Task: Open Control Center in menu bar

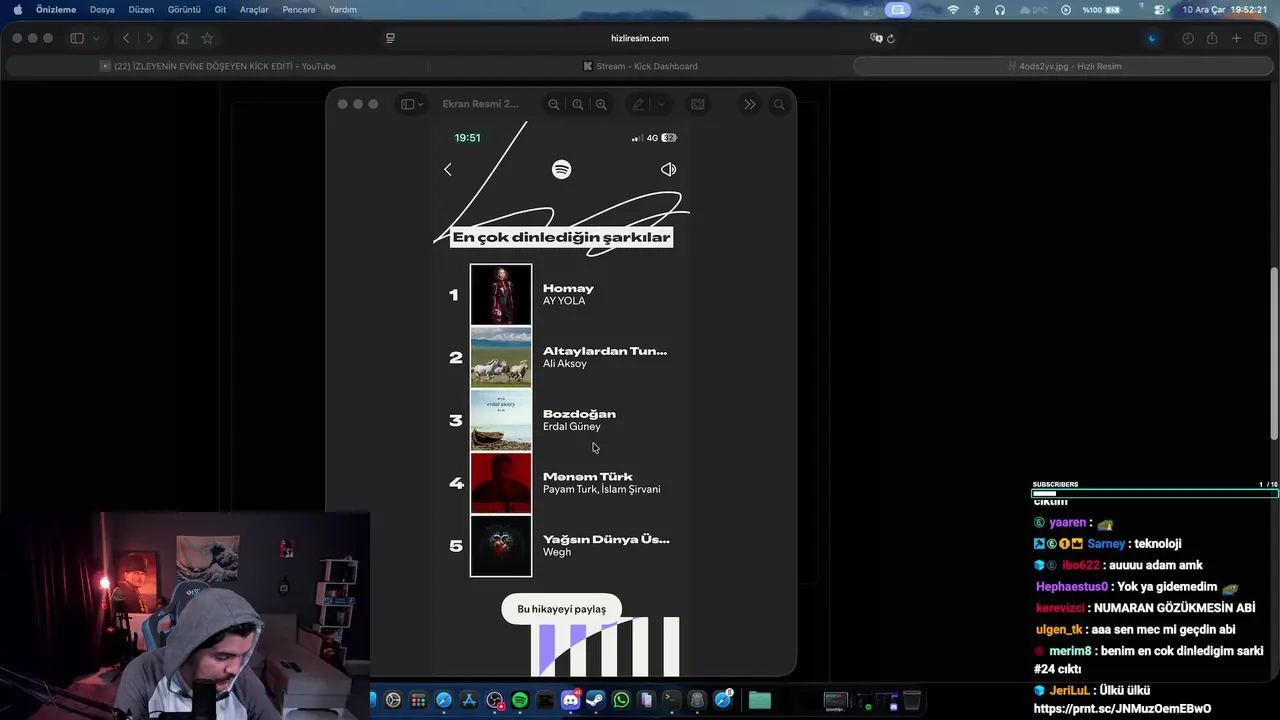Action: (1160, 10)
